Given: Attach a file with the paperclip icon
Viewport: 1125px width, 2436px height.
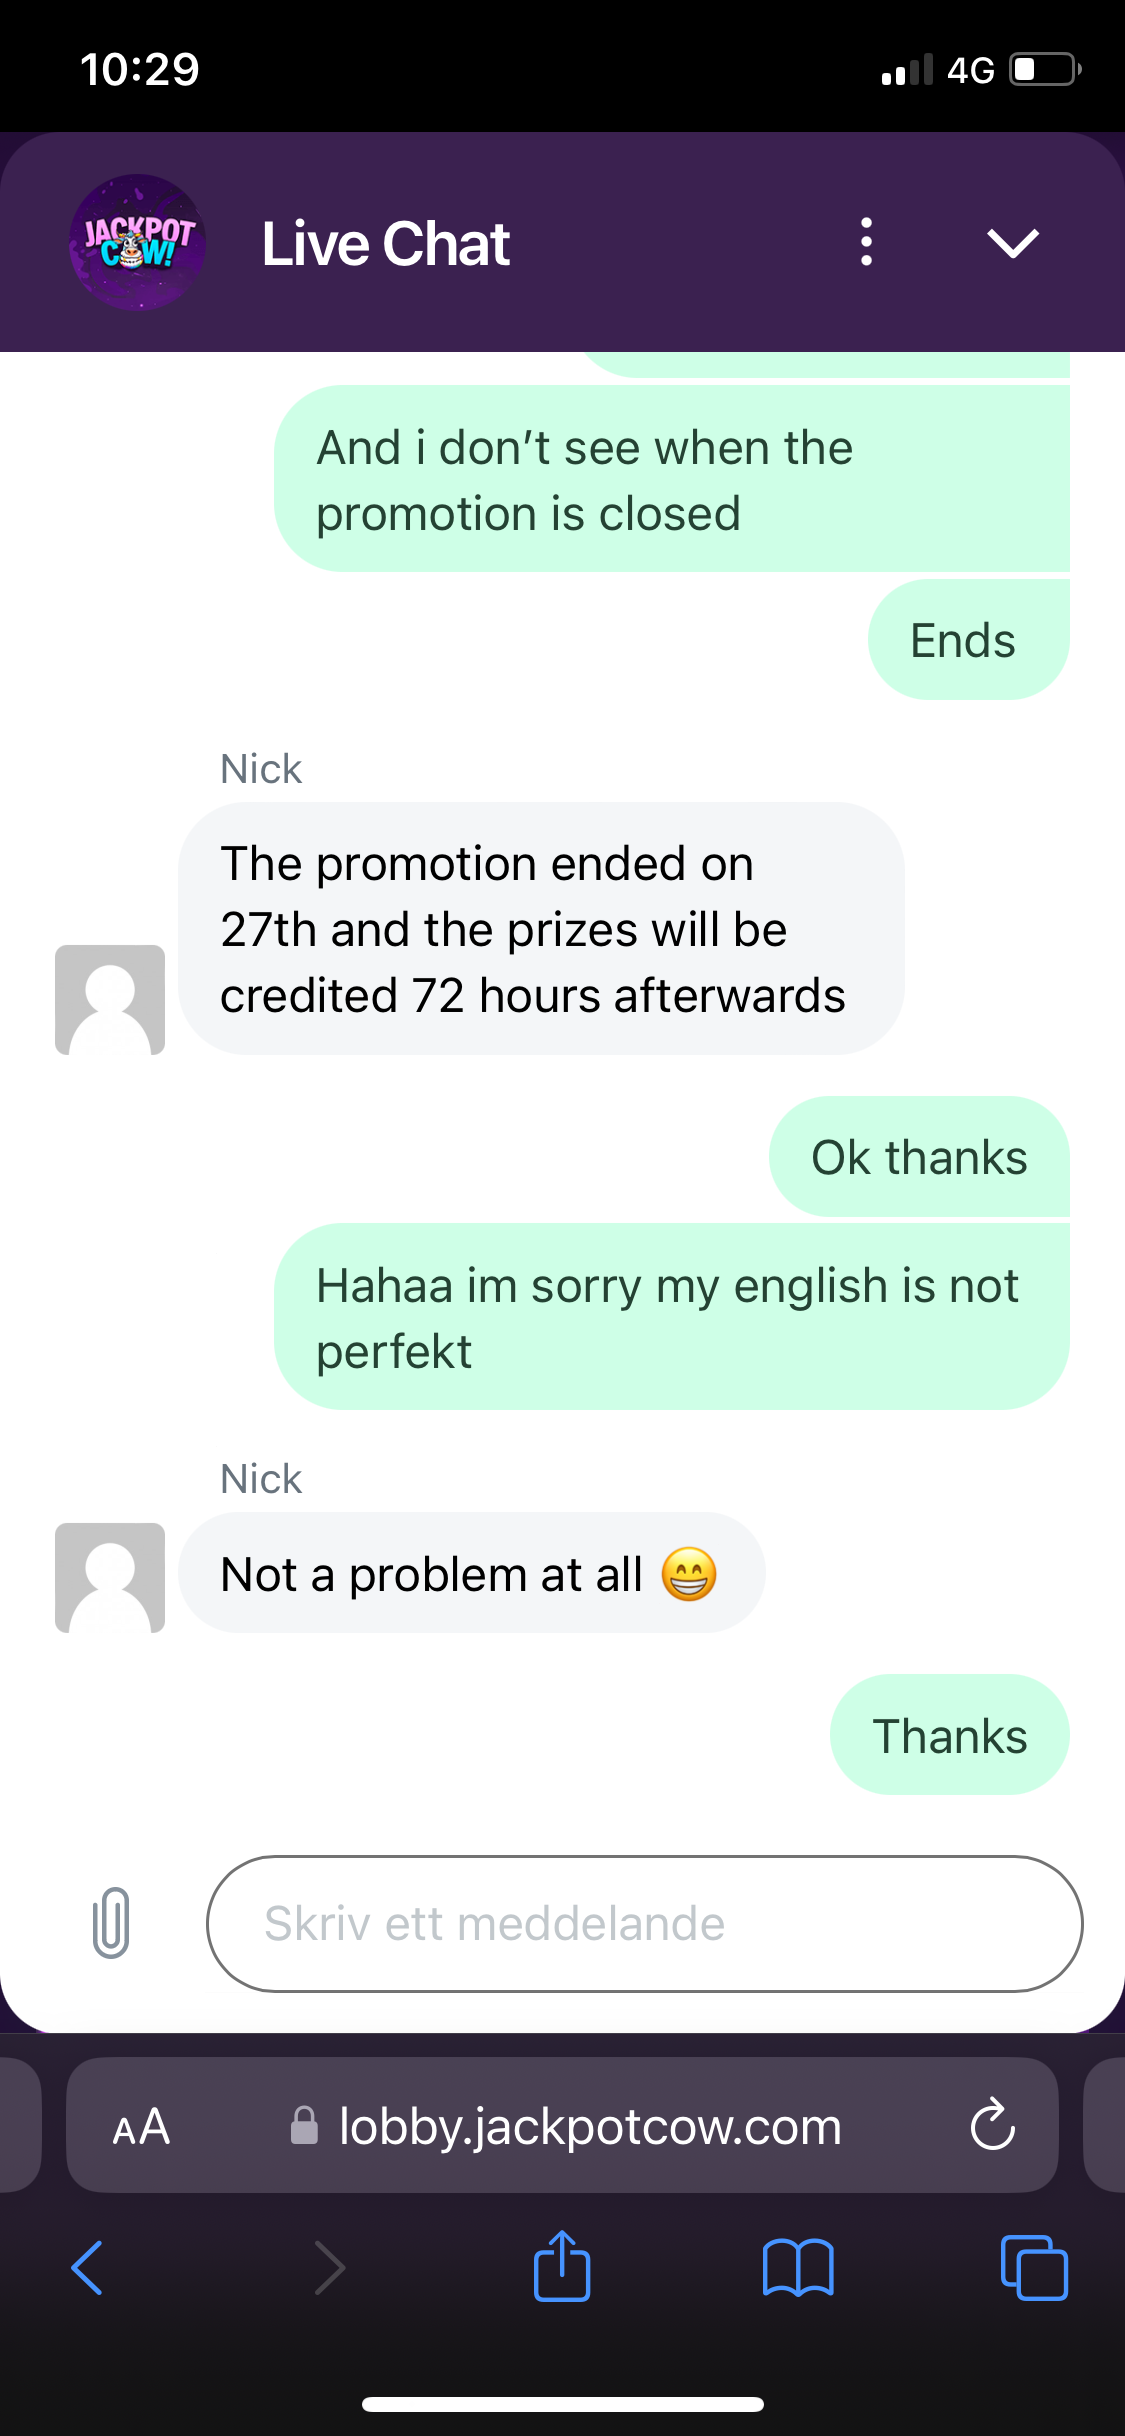Looking at the screenshot, I should tap(111, 1922).
